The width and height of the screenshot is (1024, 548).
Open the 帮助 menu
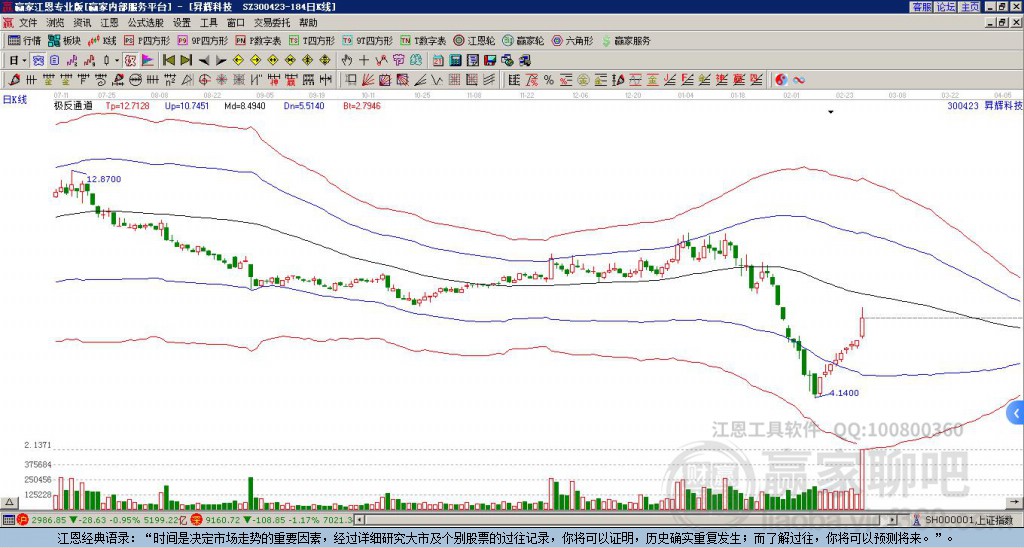coord(308,23)
